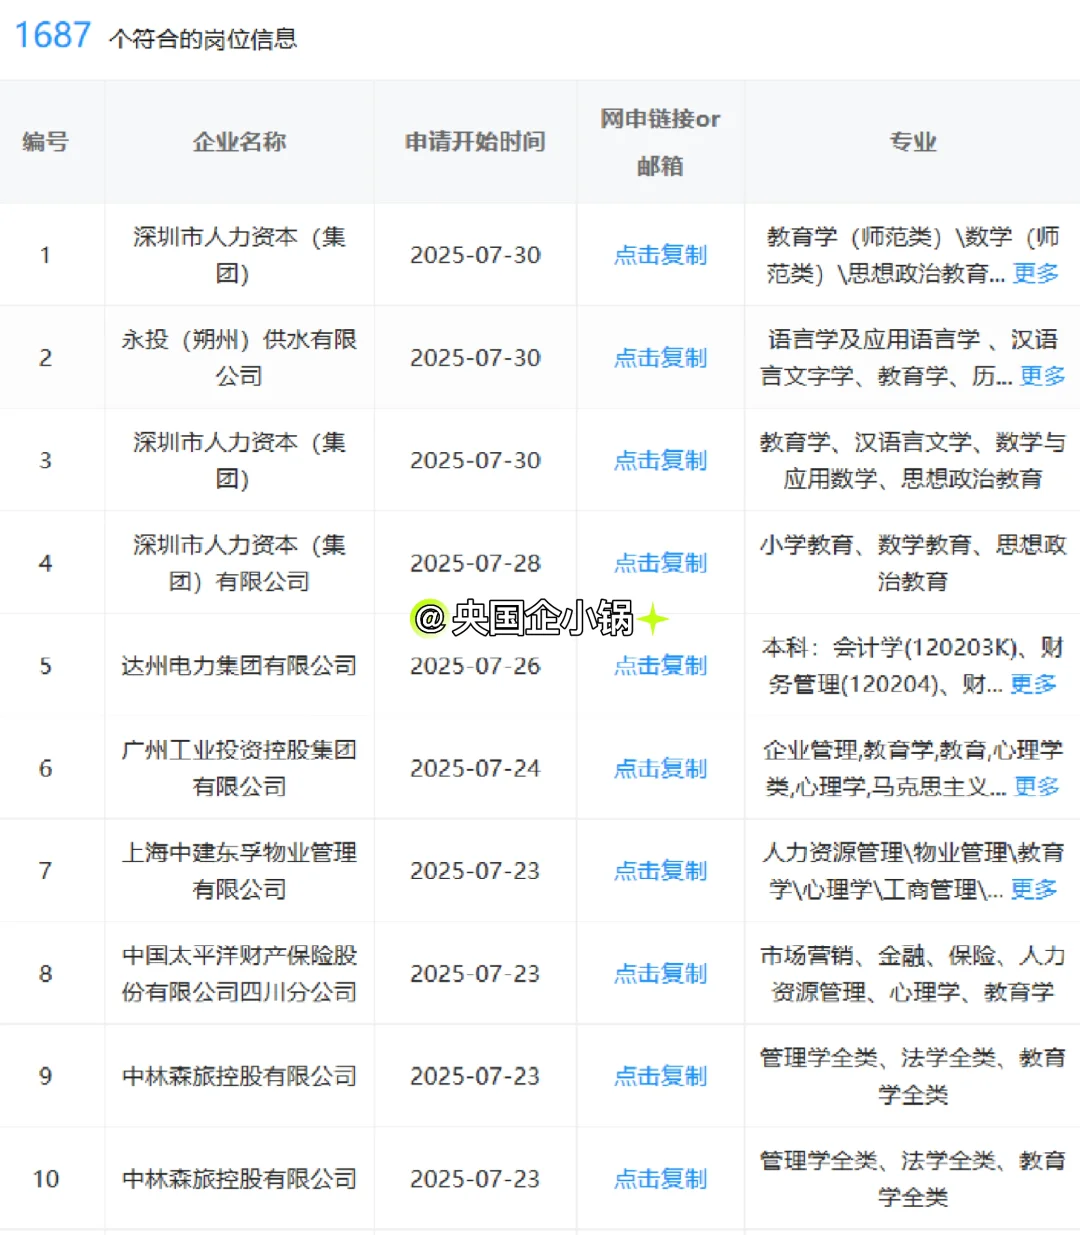Select company name in row 3
Image resolution: width=1080 pixels, height=1235 pixels.
pos(239,460)
